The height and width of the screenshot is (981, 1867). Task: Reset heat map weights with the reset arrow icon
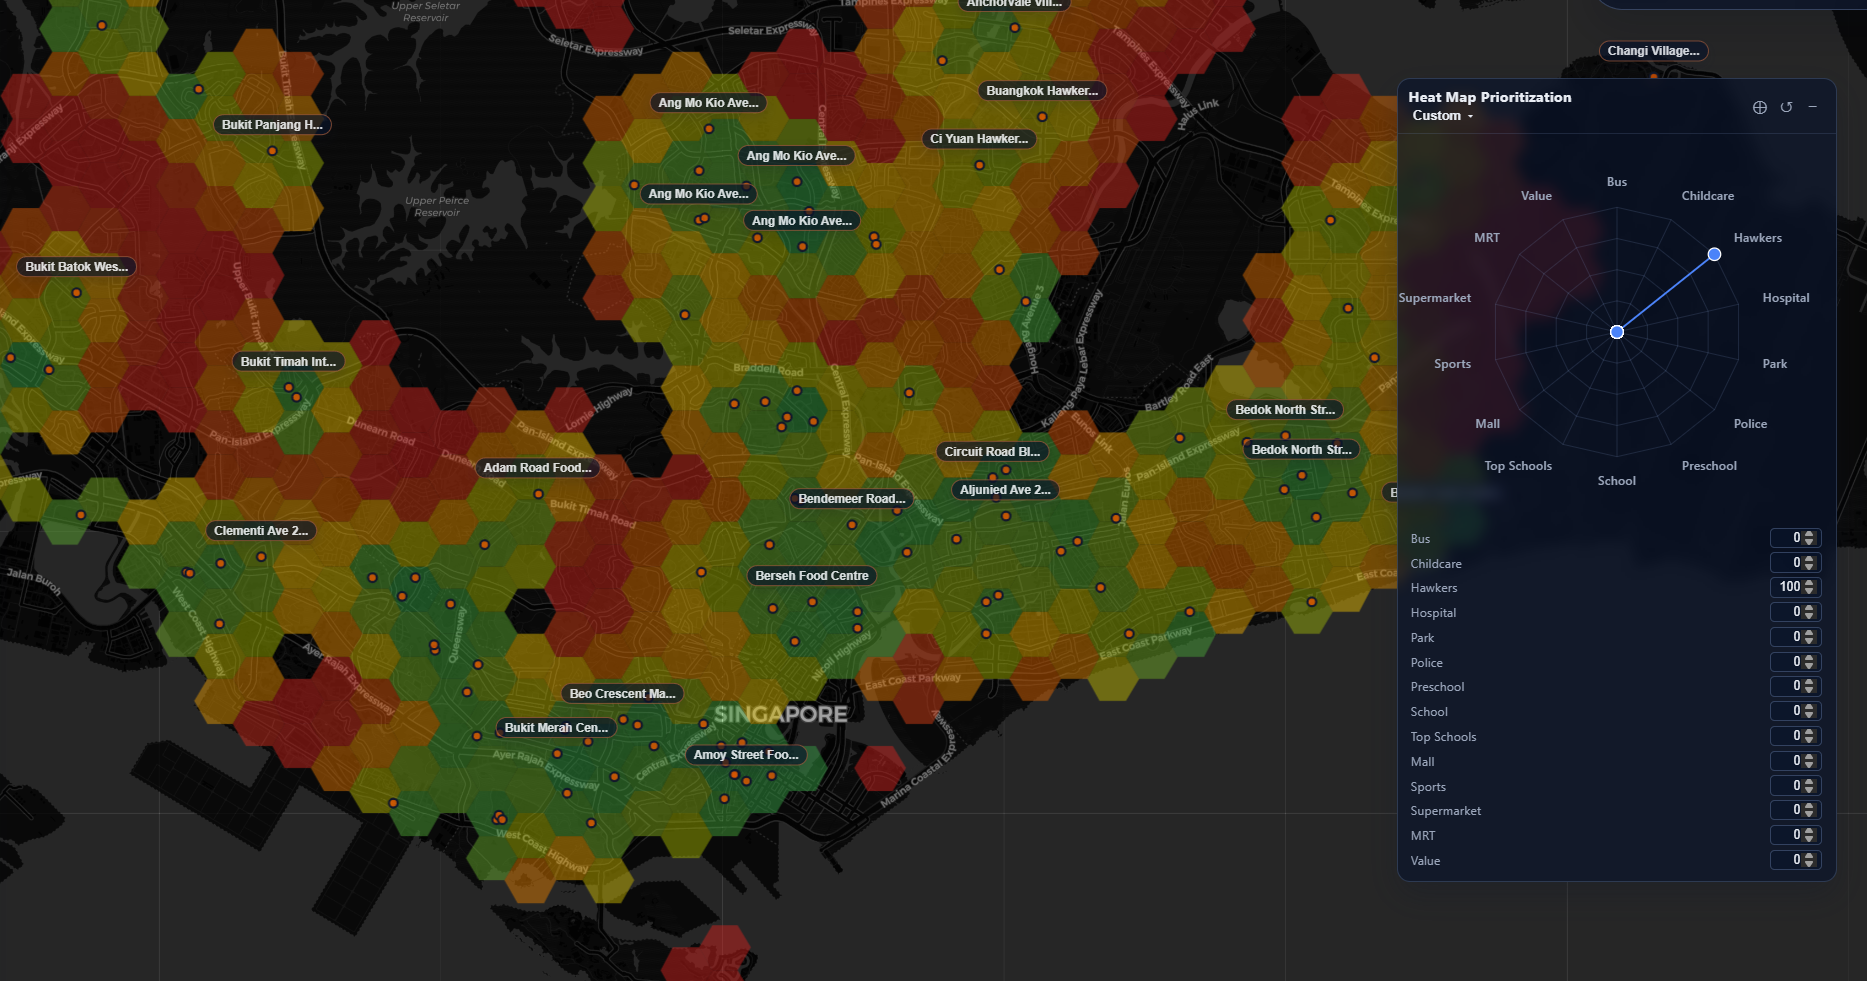1786,107
